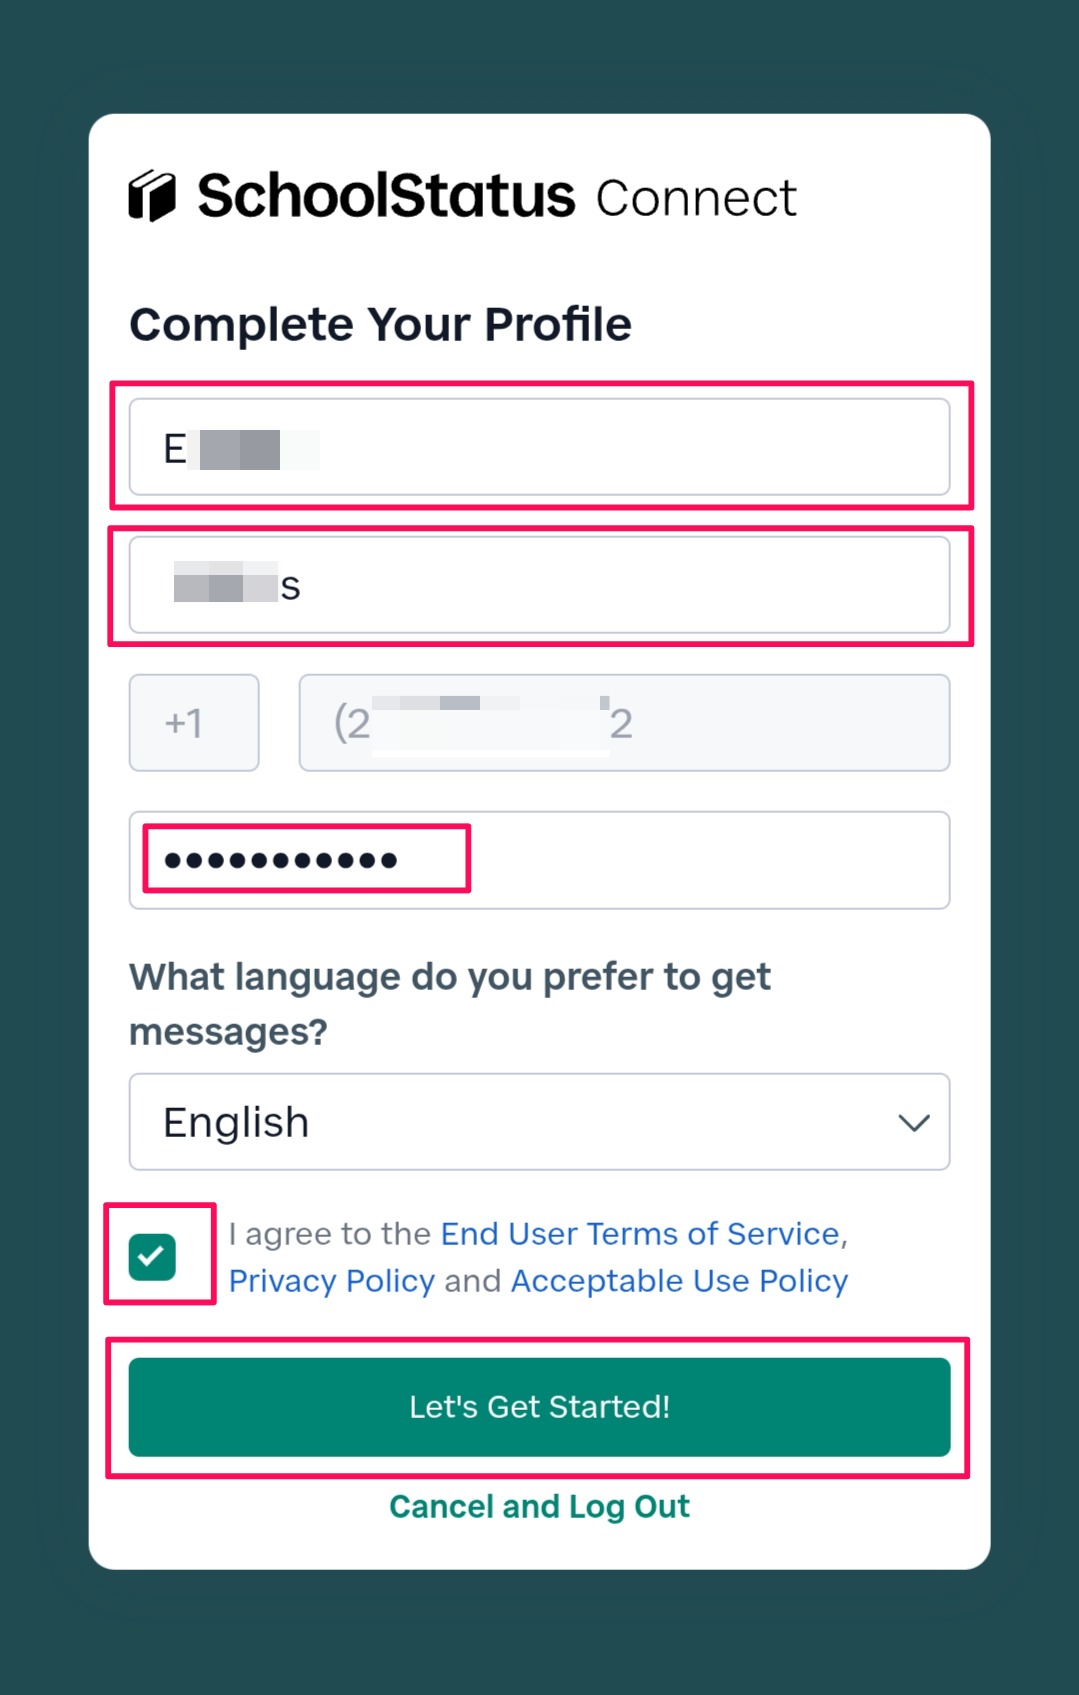Click the Complete Your Profile heading
Screen dimensions: 1079x1695
pyautogui.click(x=380, y=325)
